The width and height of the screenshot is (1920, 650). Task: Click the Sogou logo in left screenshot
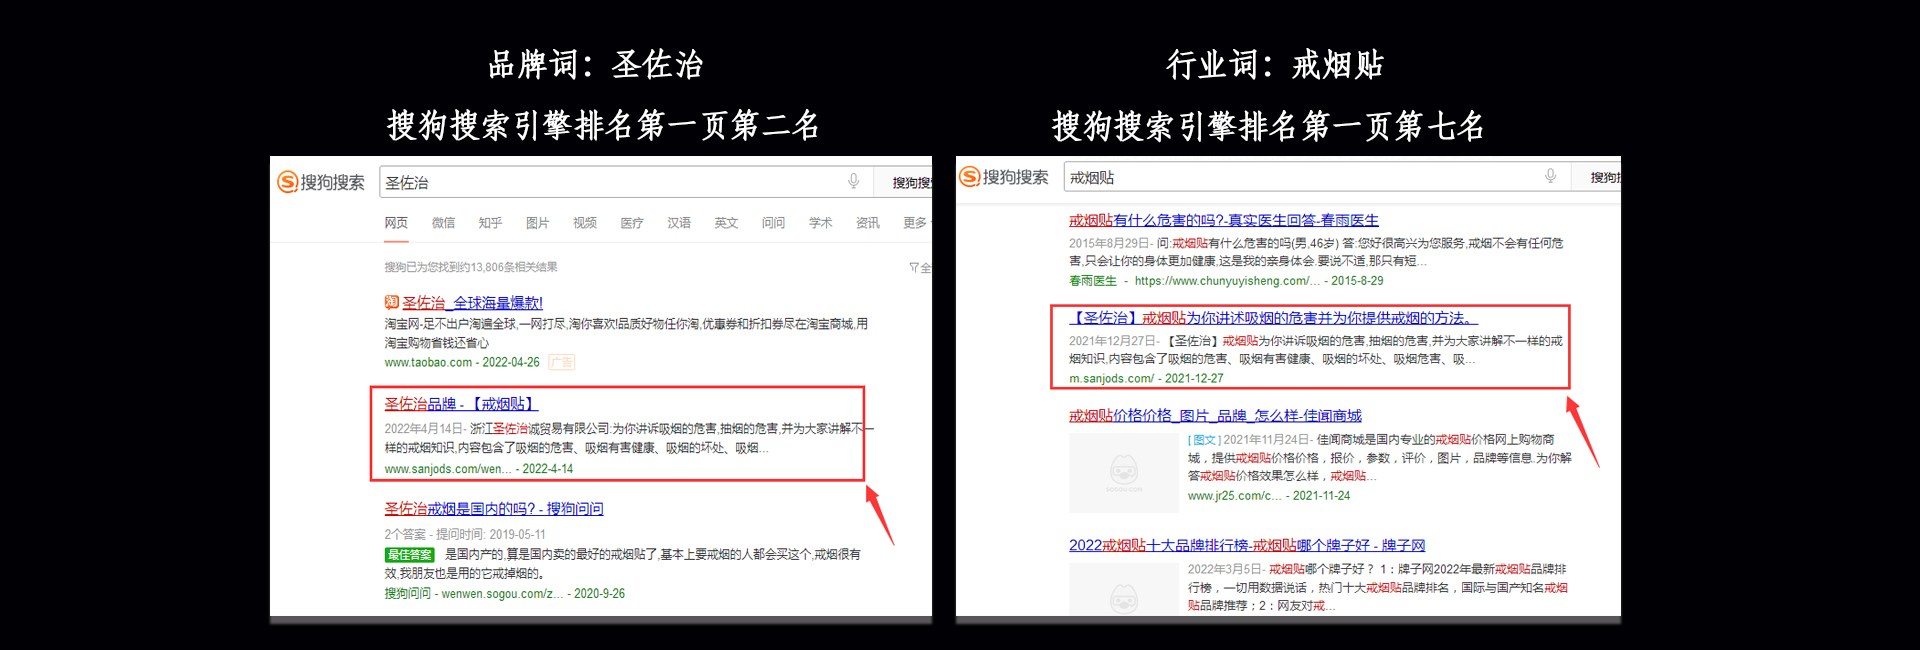pos(320,182)
